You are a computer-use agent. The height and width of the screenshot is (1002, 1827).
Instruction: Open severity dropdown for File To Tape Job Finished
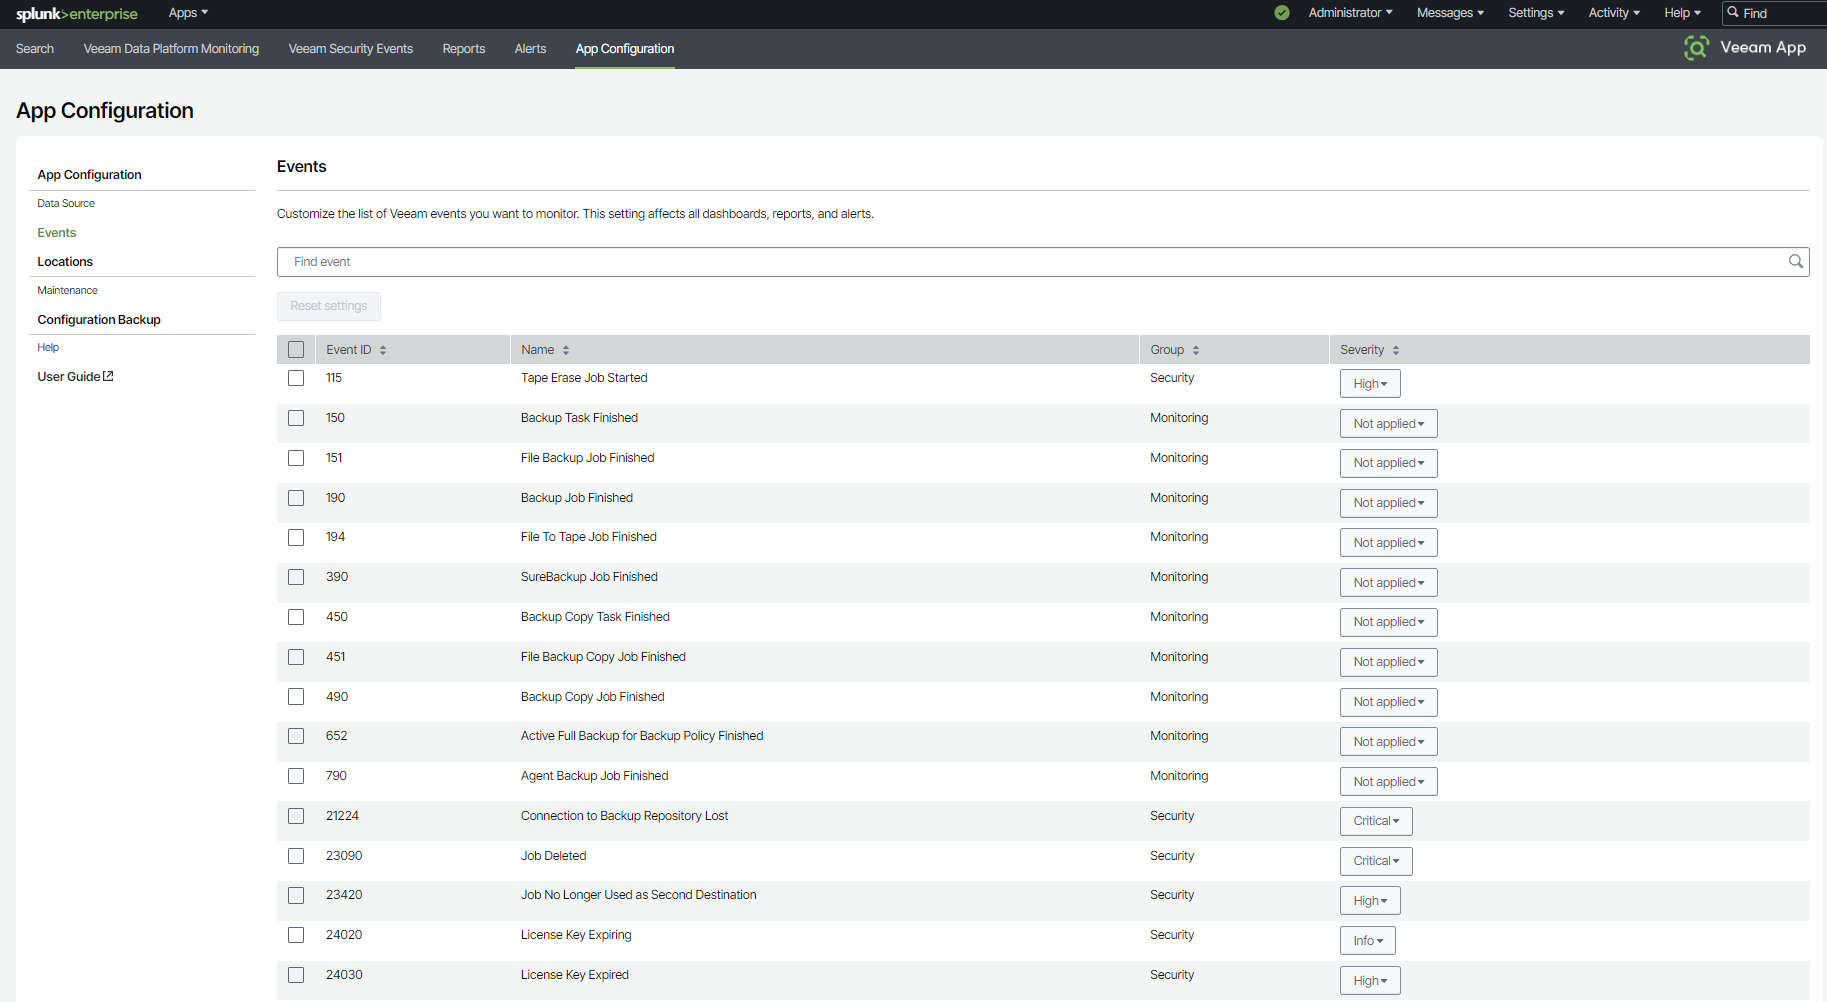[x=1388, y=543]
